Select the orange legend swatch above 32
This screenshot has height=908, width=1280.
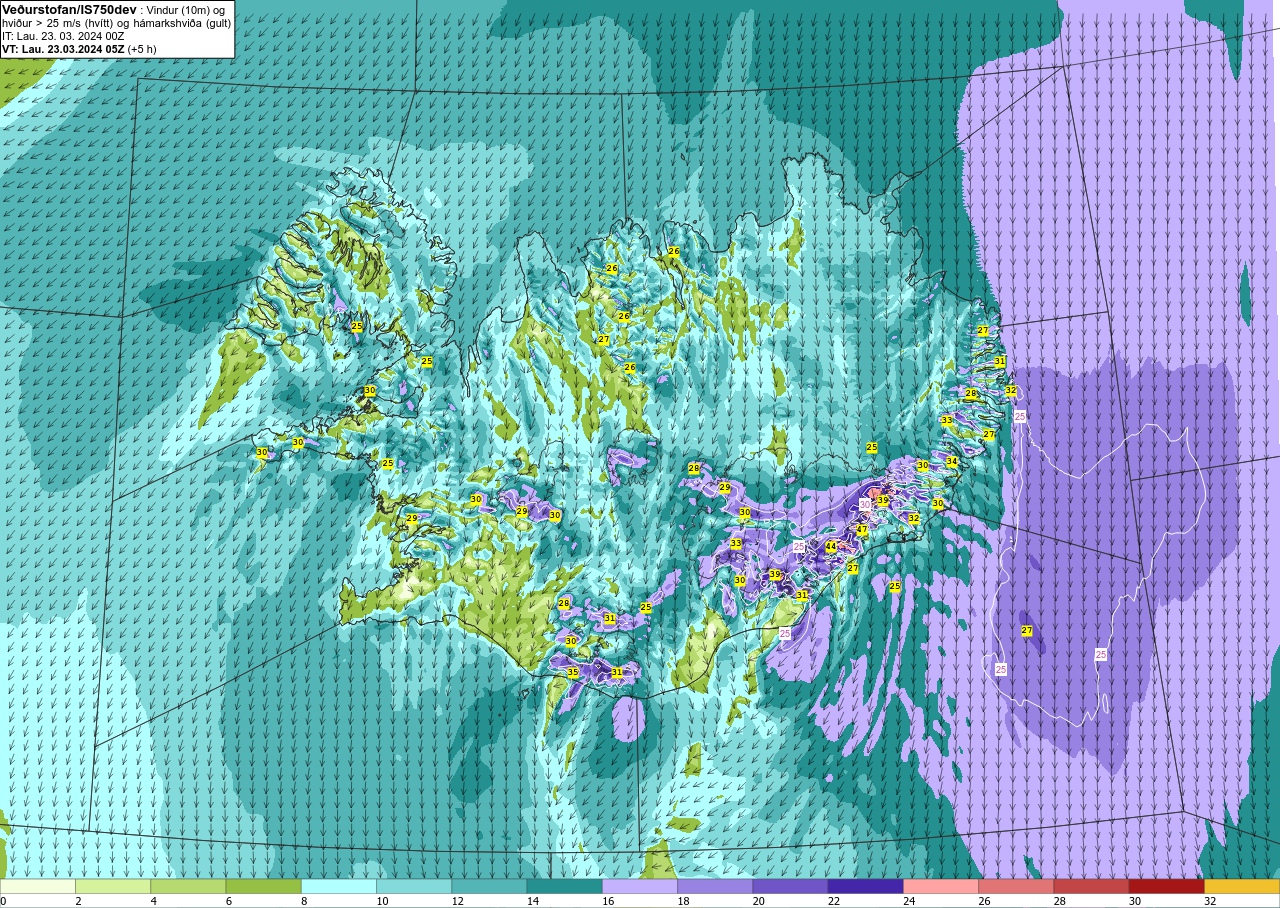[1242, 886]
